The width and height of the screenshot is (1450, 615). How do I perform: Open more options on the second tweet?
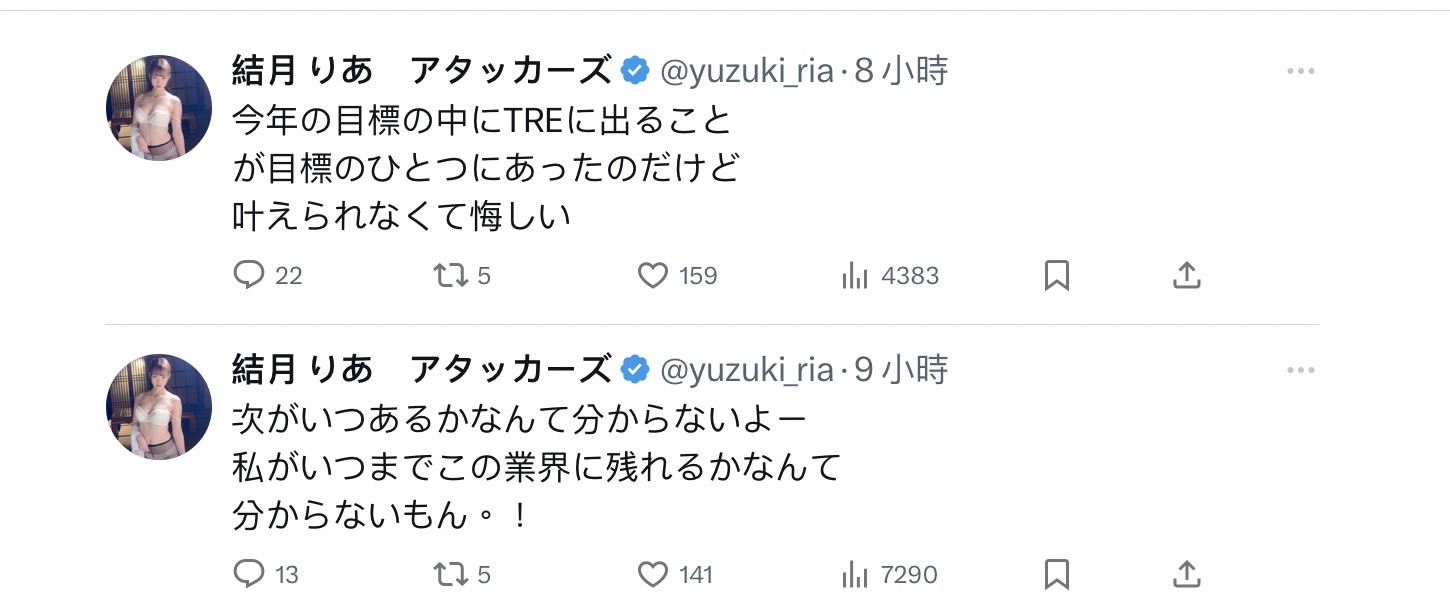[1300, 370]
